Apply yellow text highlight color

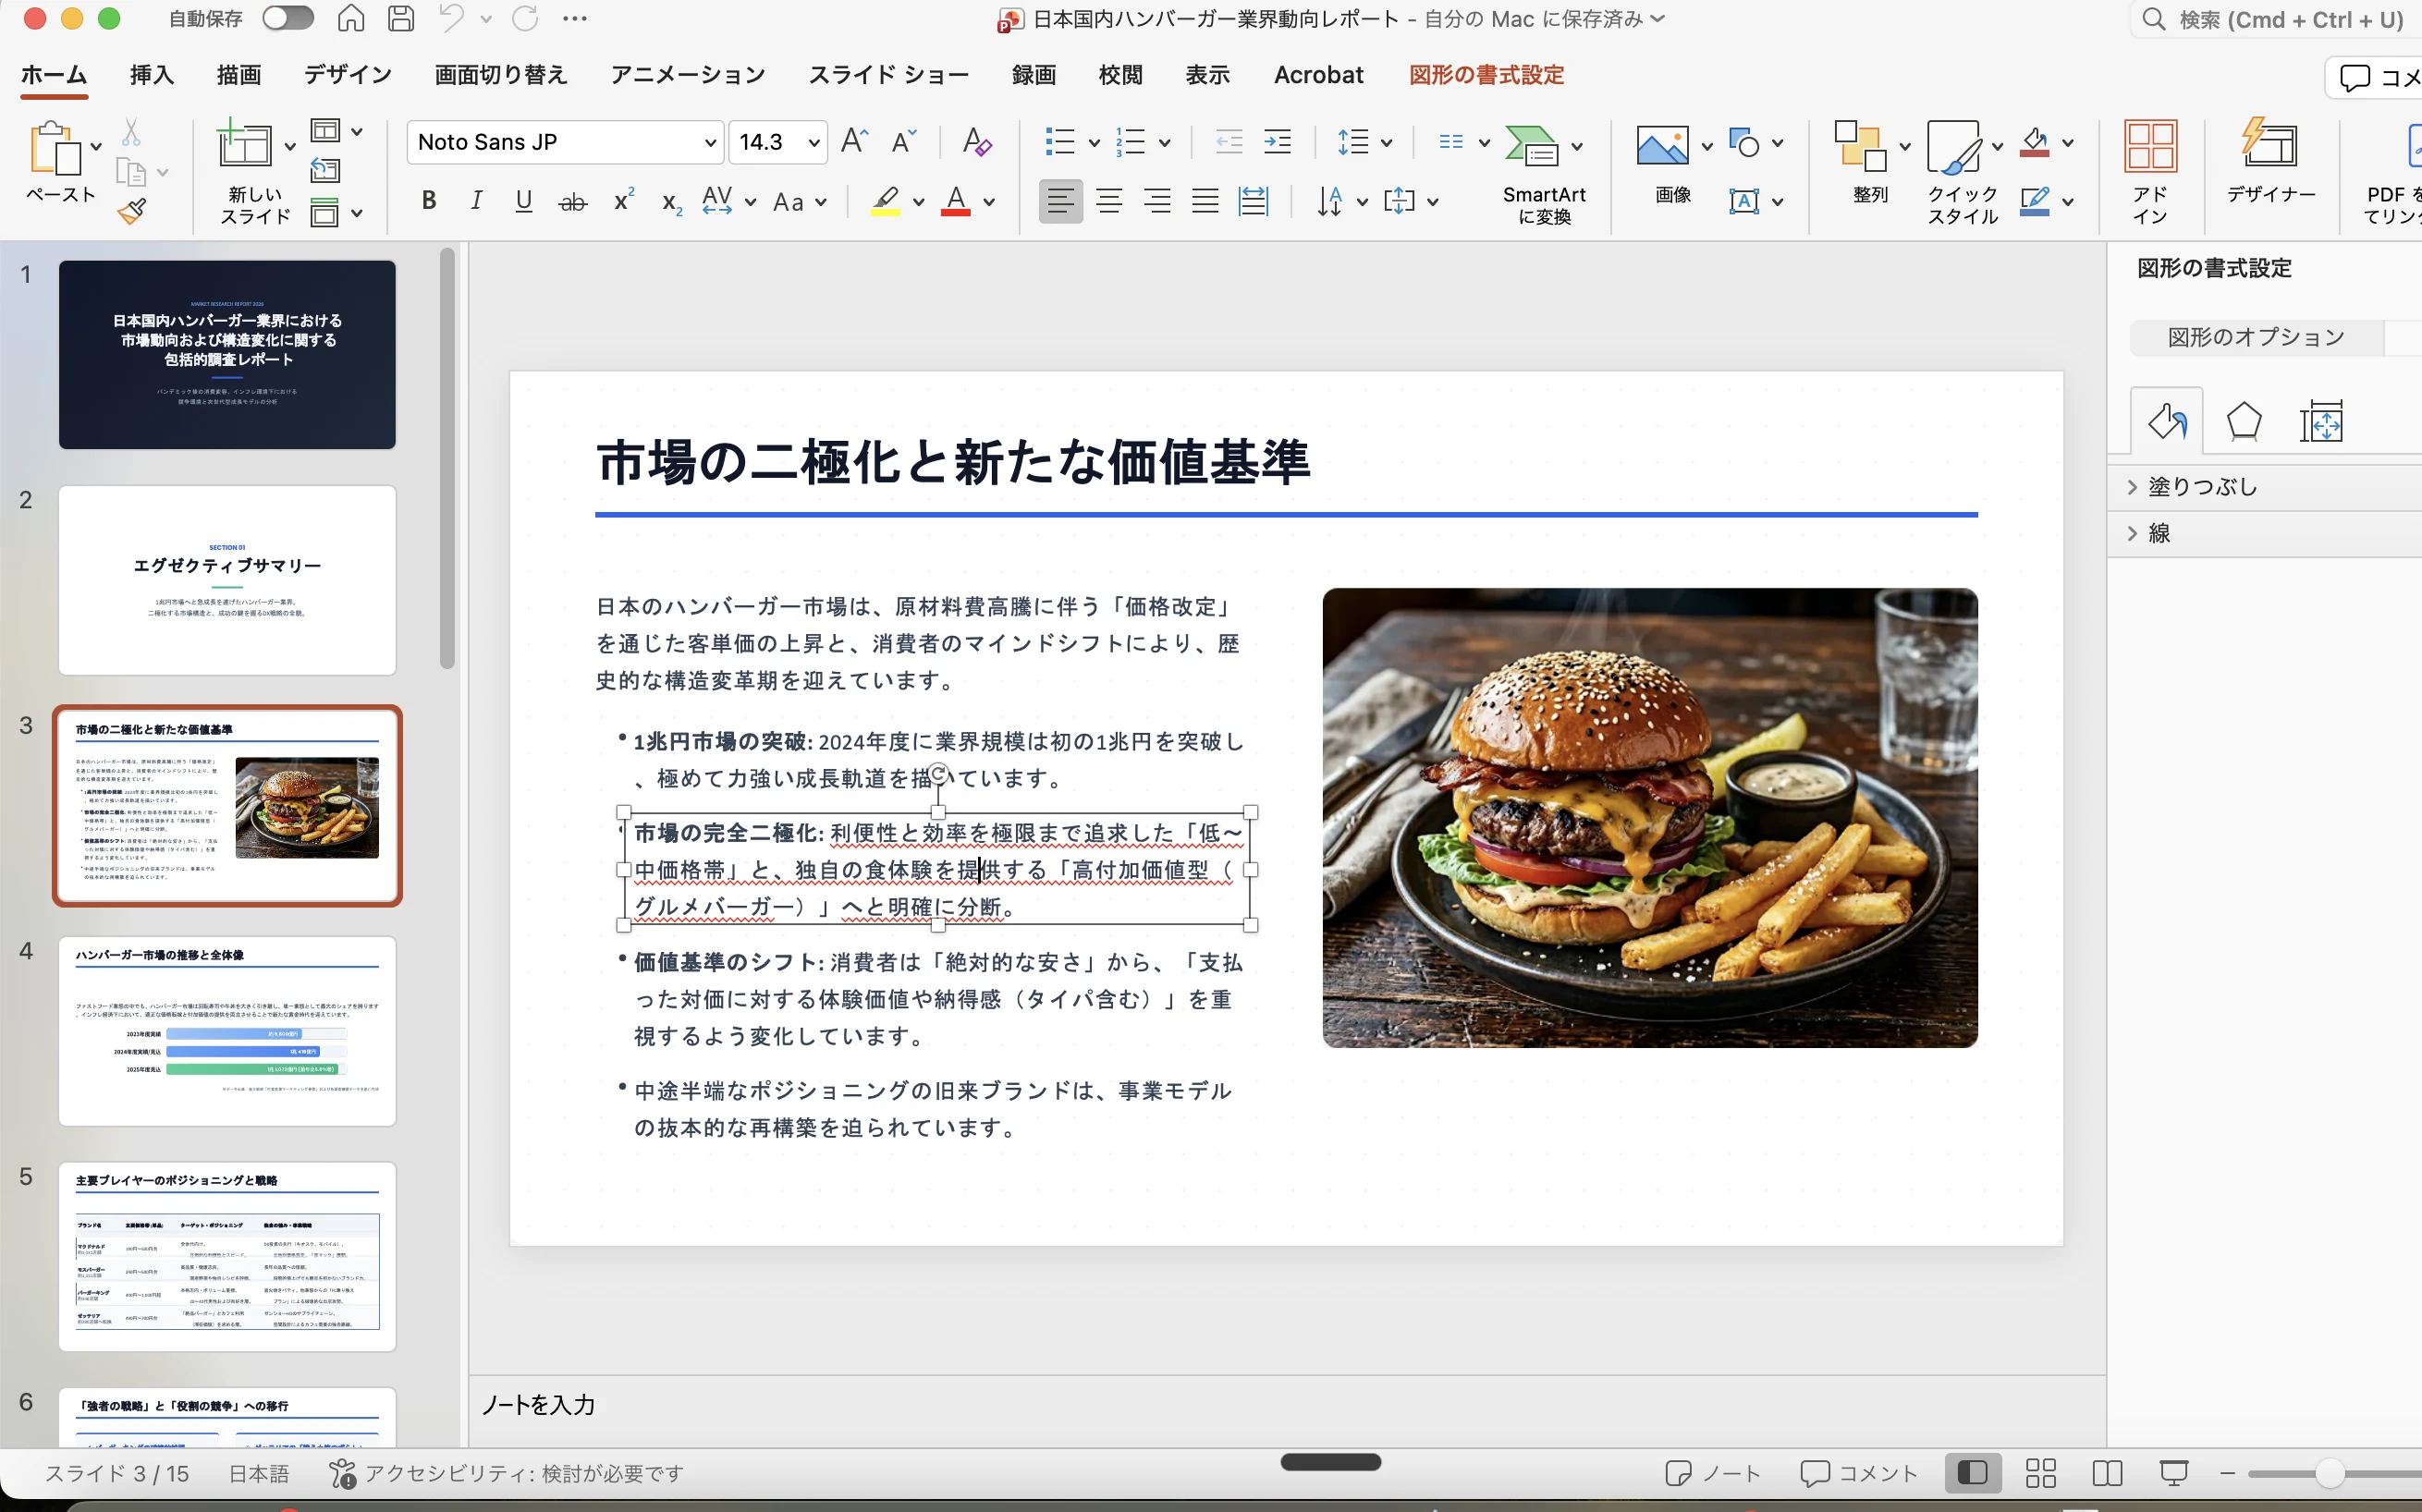(886, 201)
